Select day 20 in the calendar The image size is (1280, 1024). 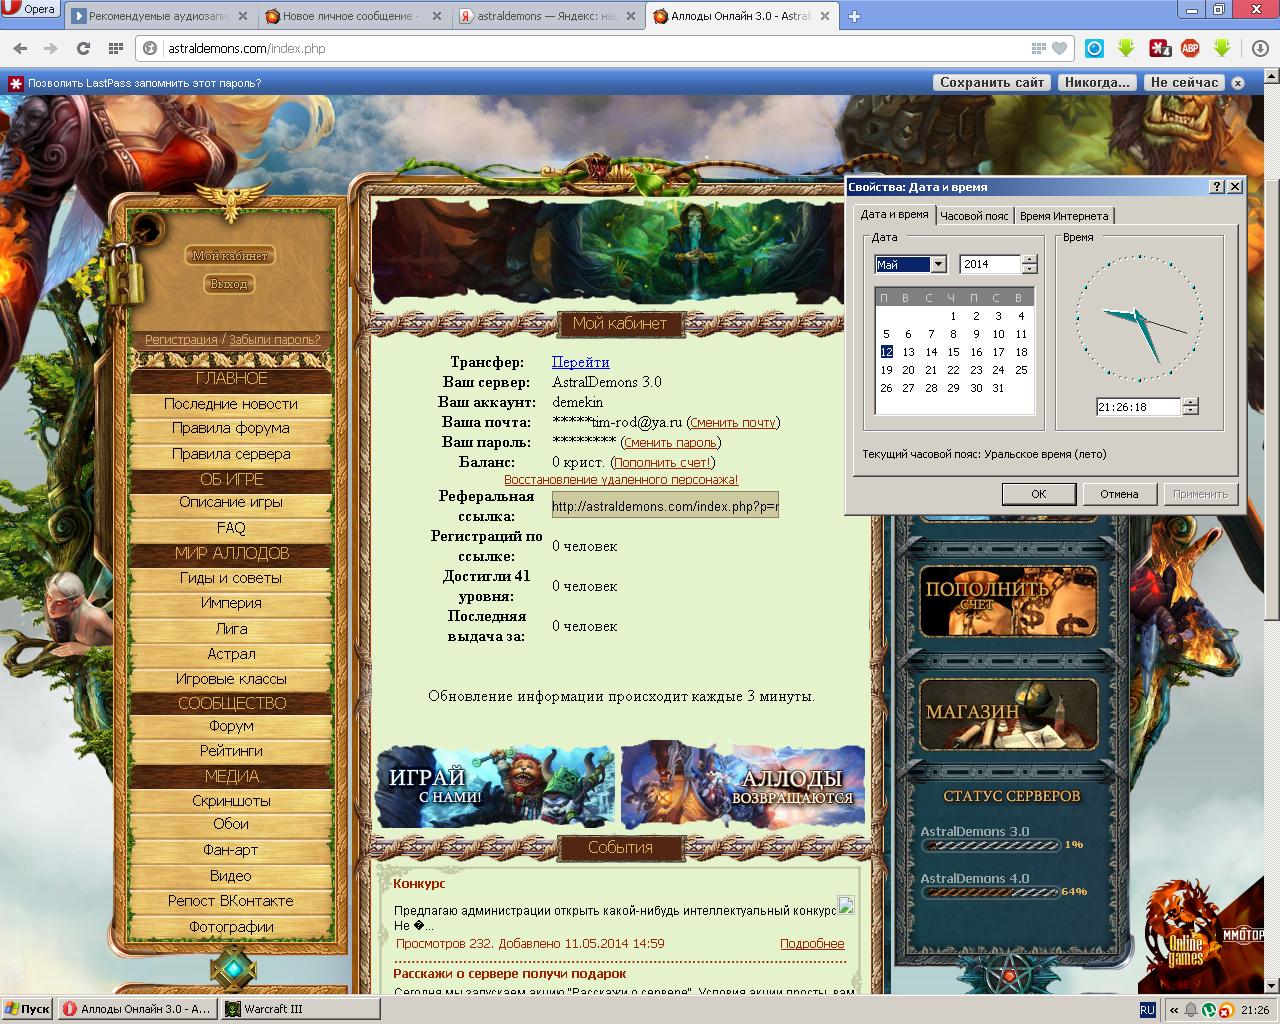coord(908,370)
